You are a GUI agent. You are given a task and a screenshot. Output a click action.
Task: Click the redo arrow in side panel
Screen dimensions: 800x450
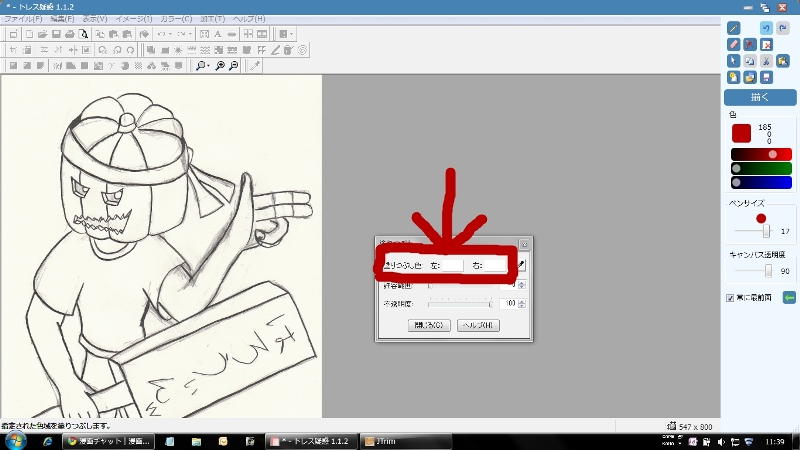click(783, 28)
